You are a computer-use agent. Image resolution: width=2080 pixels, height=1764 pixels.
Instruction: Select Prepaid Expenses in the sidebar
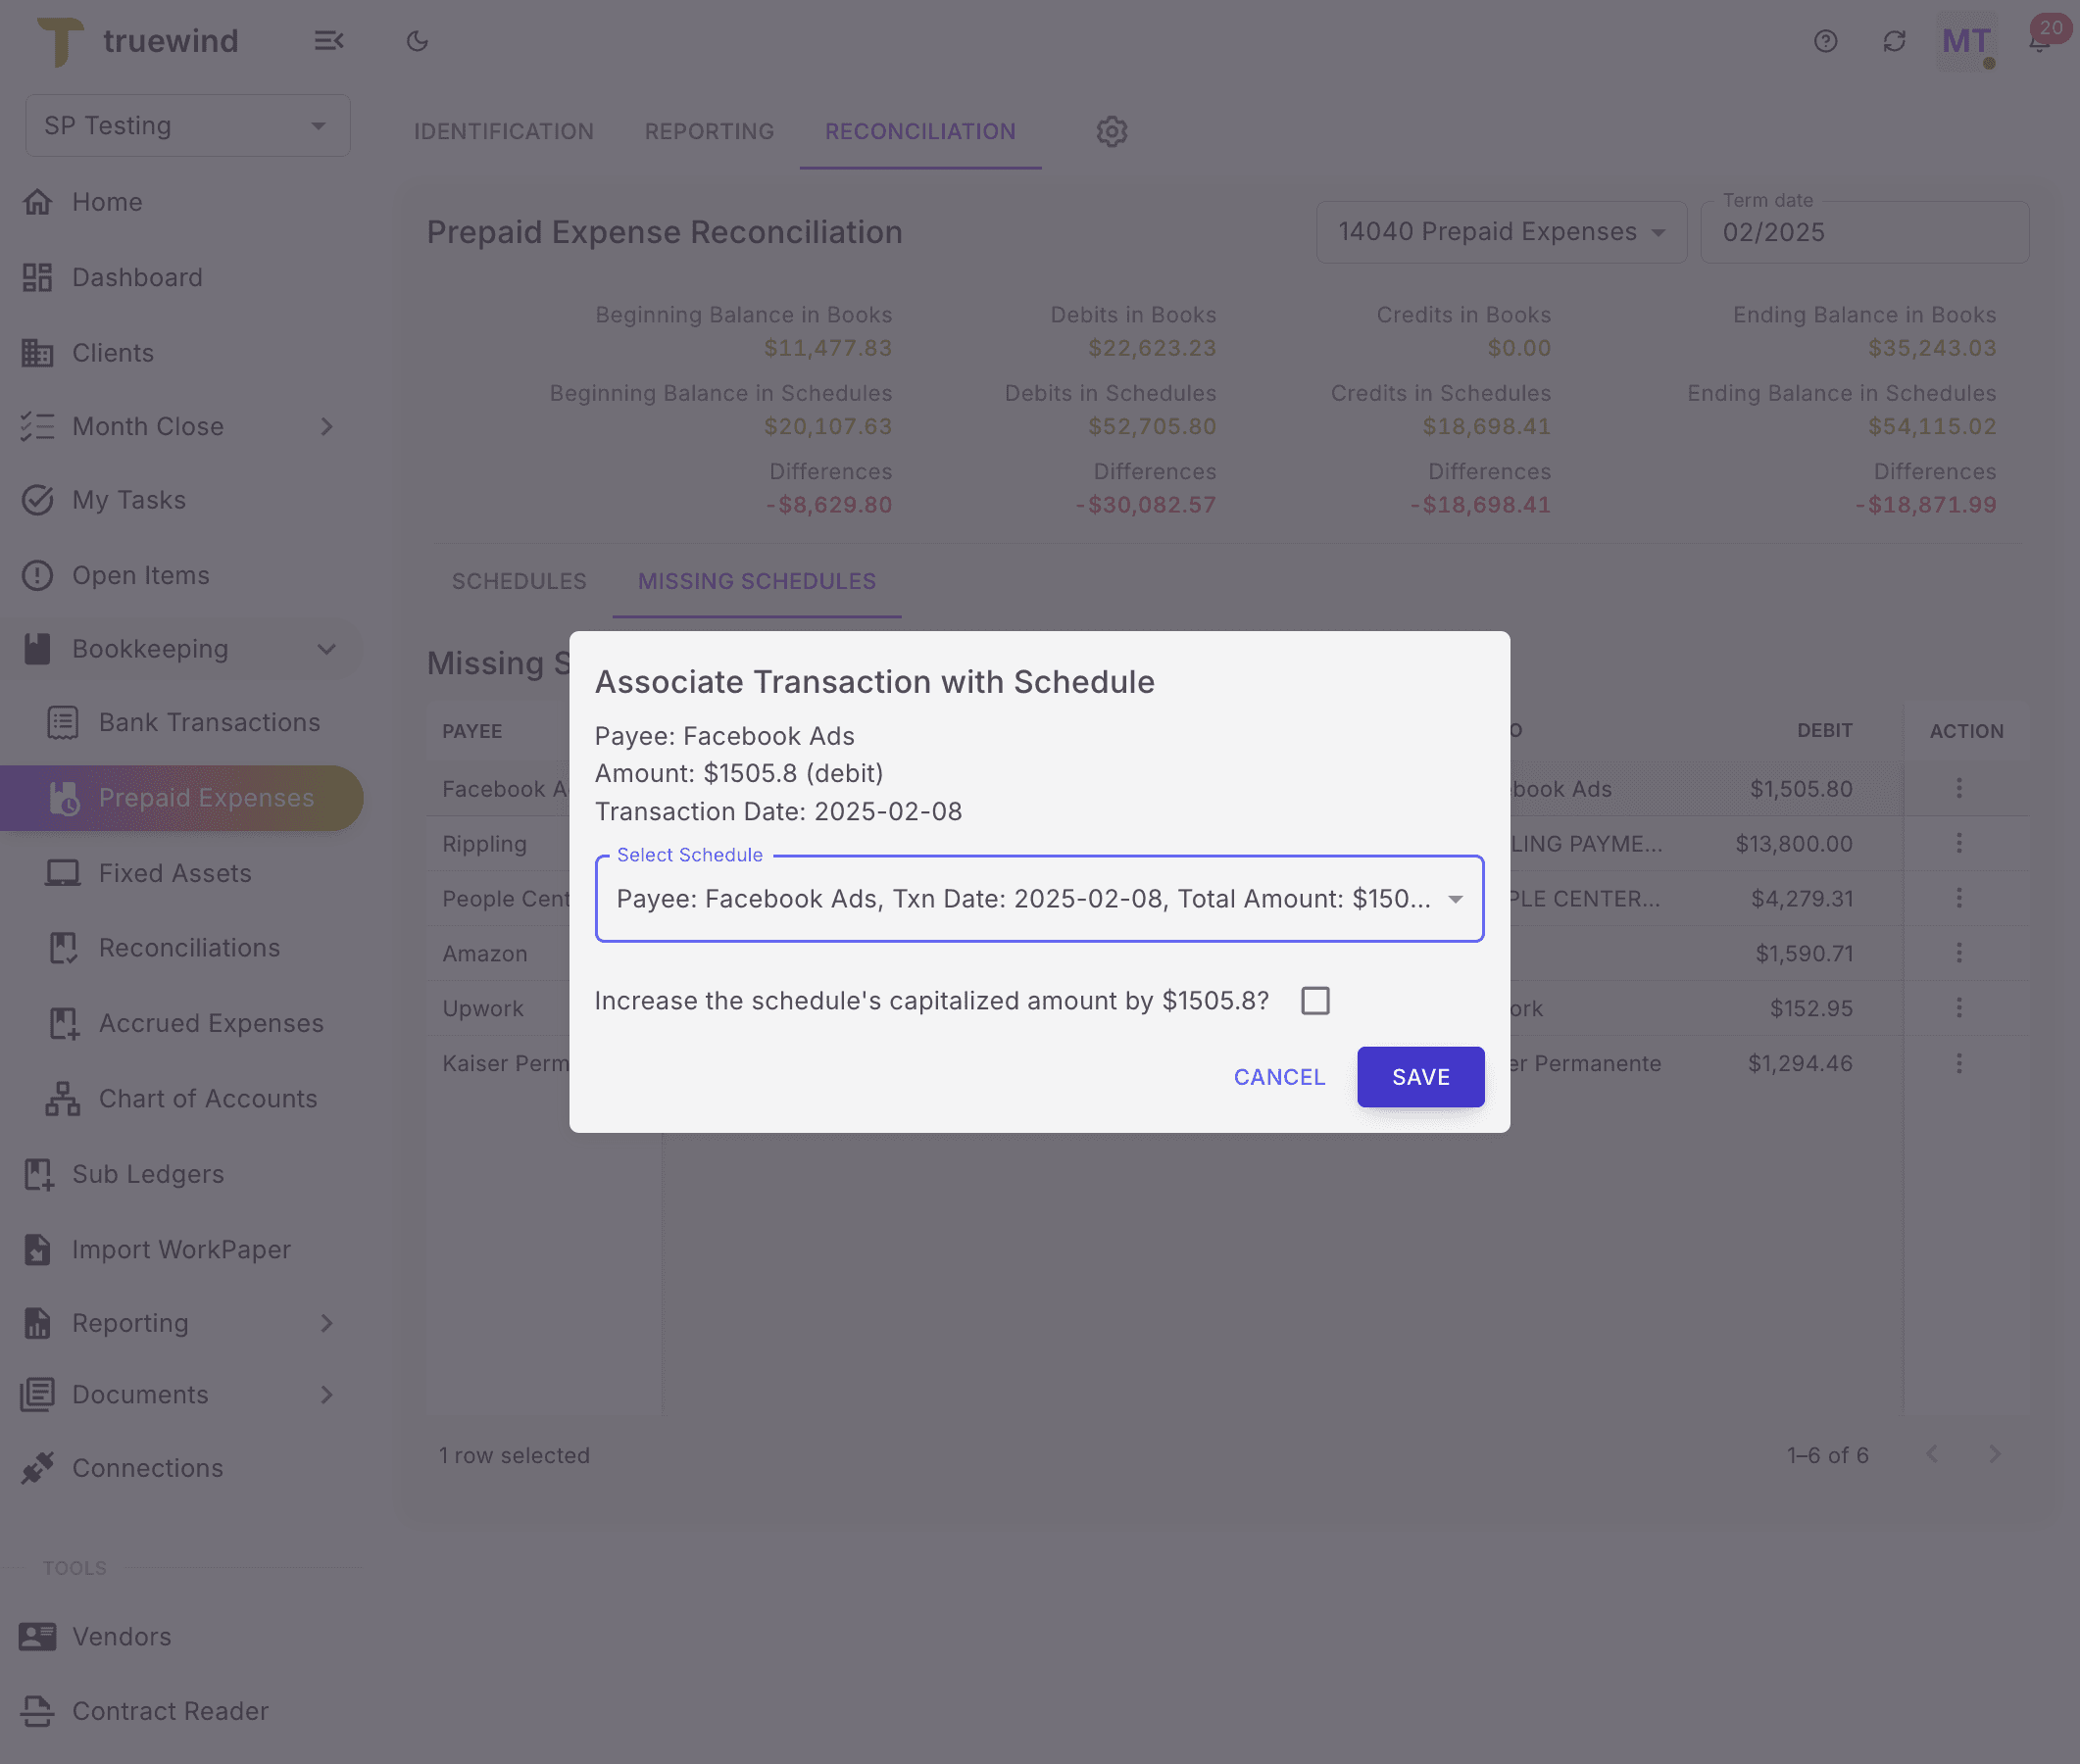click(205, 797)
